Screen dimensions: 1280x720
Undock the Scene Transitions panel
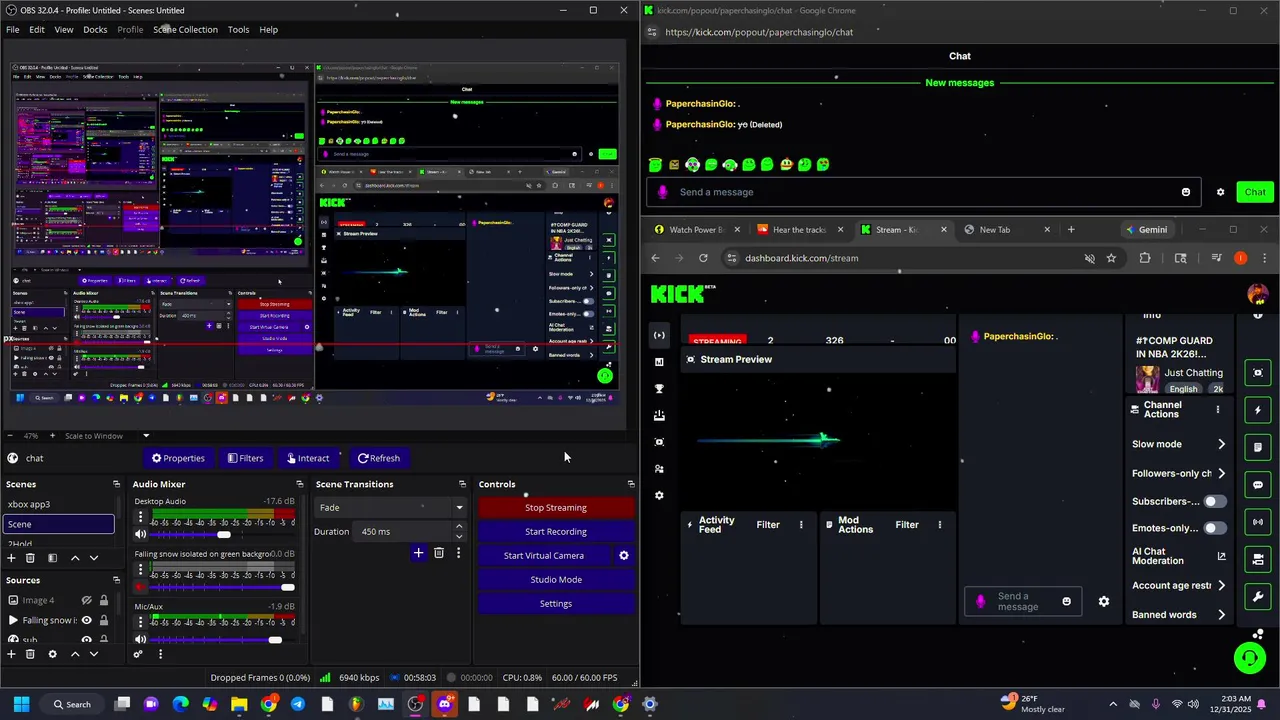462,484
